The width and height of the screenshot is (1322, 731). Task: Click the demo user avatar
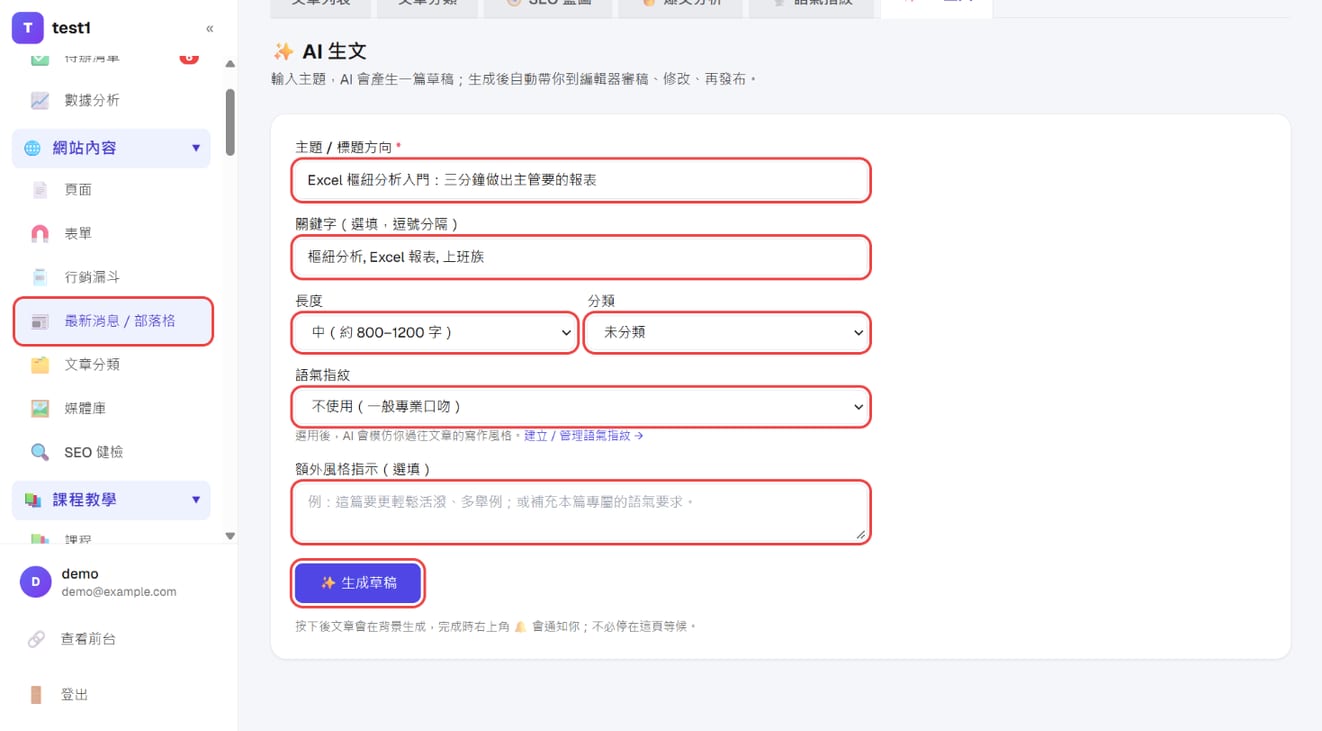pyautogui.click(x=35, y=582)
